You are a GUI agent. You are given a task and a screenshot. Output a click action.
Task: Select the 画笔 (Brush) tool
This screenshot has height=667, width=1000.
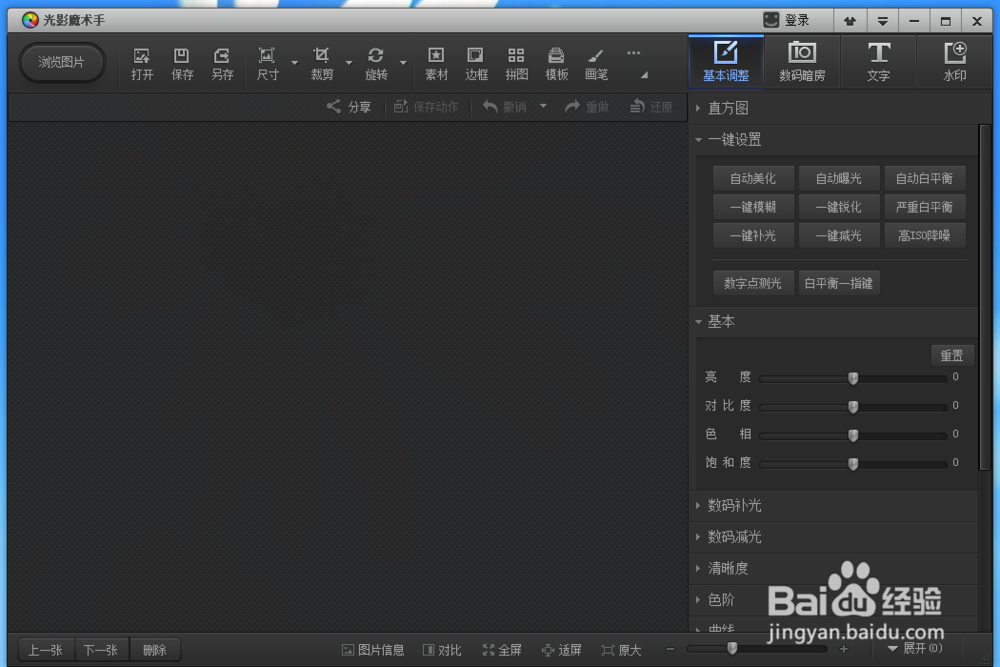coord(596,63)
